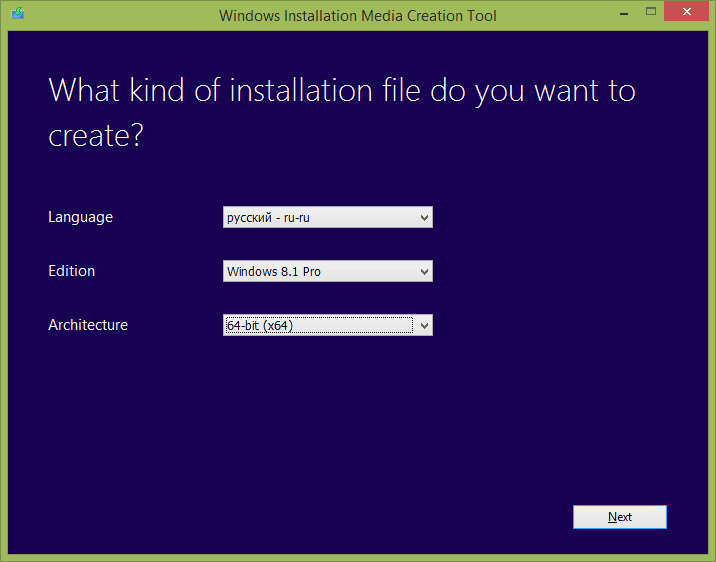Screen dimensions: 716x562
Task: Open the Edition dropdown showing Windows 8.1 Pro
Action: (327, 271)
